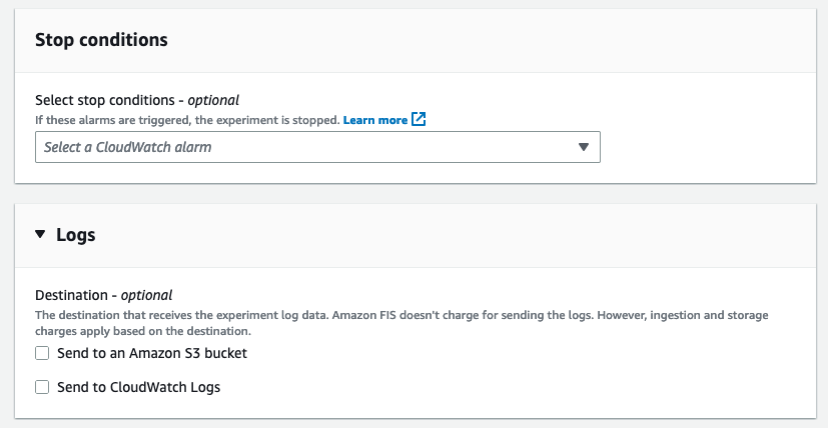Click the dropdown arrow in CloudWatch alarm selector

[x=584, y=147]
